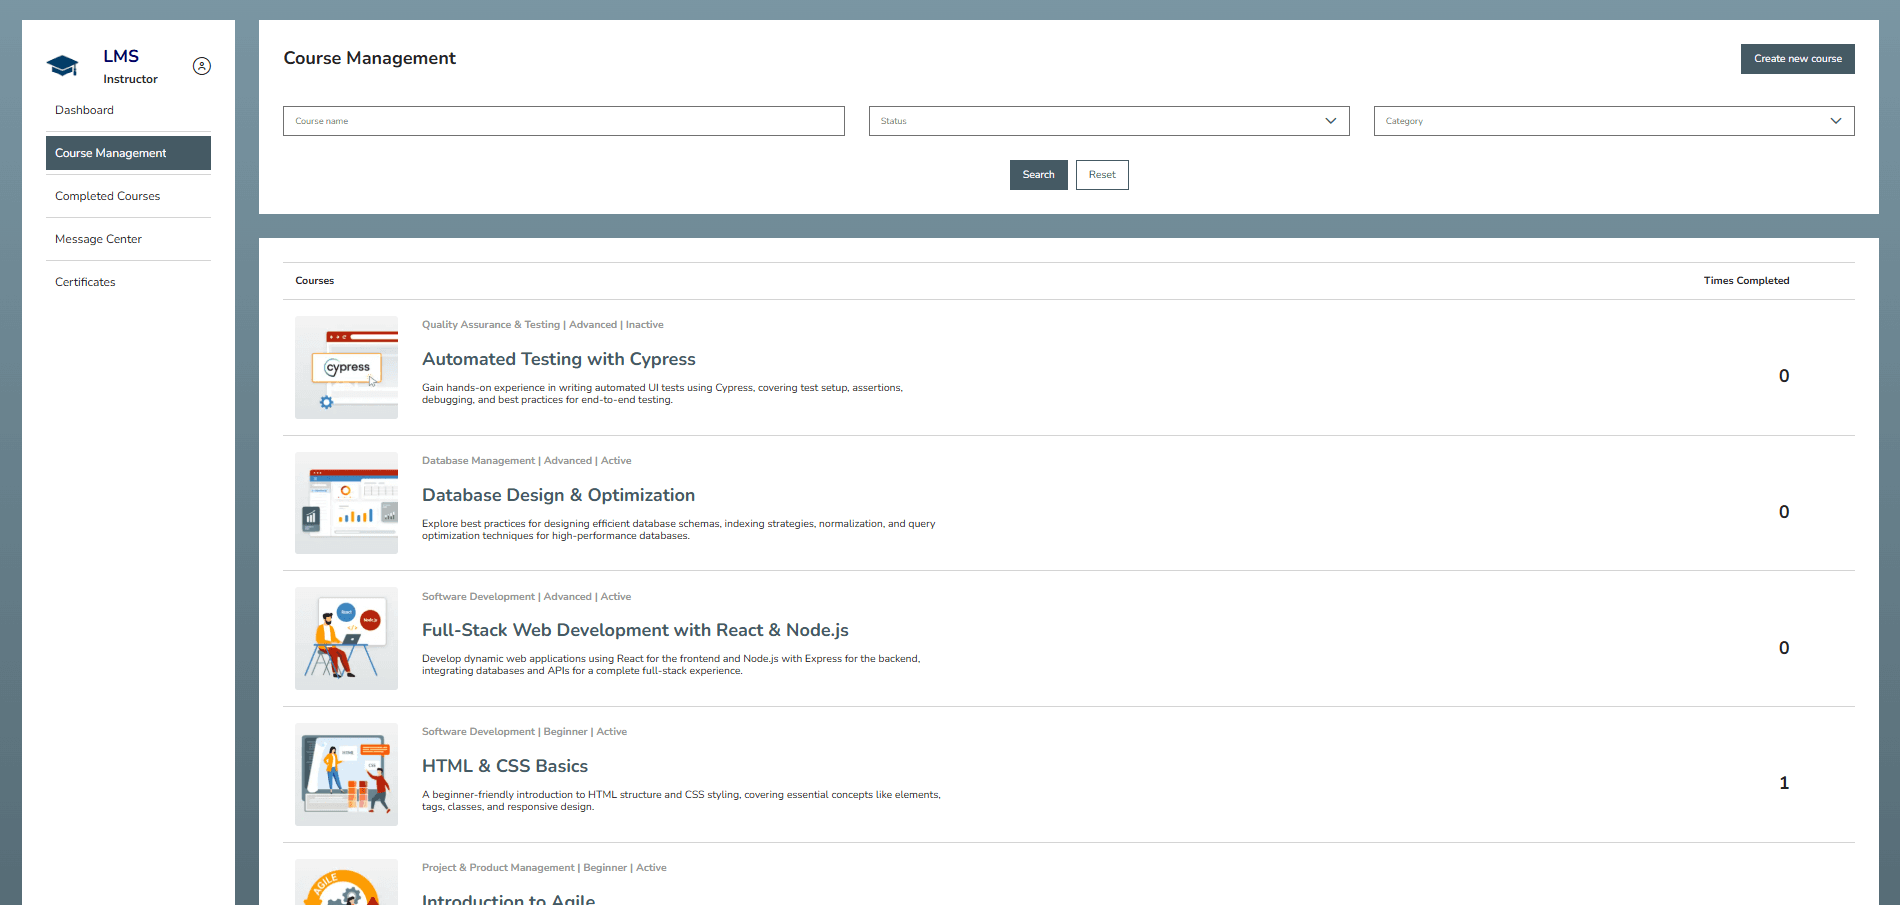Open the Database Design & Optimization course

click(x=558, y=495)
